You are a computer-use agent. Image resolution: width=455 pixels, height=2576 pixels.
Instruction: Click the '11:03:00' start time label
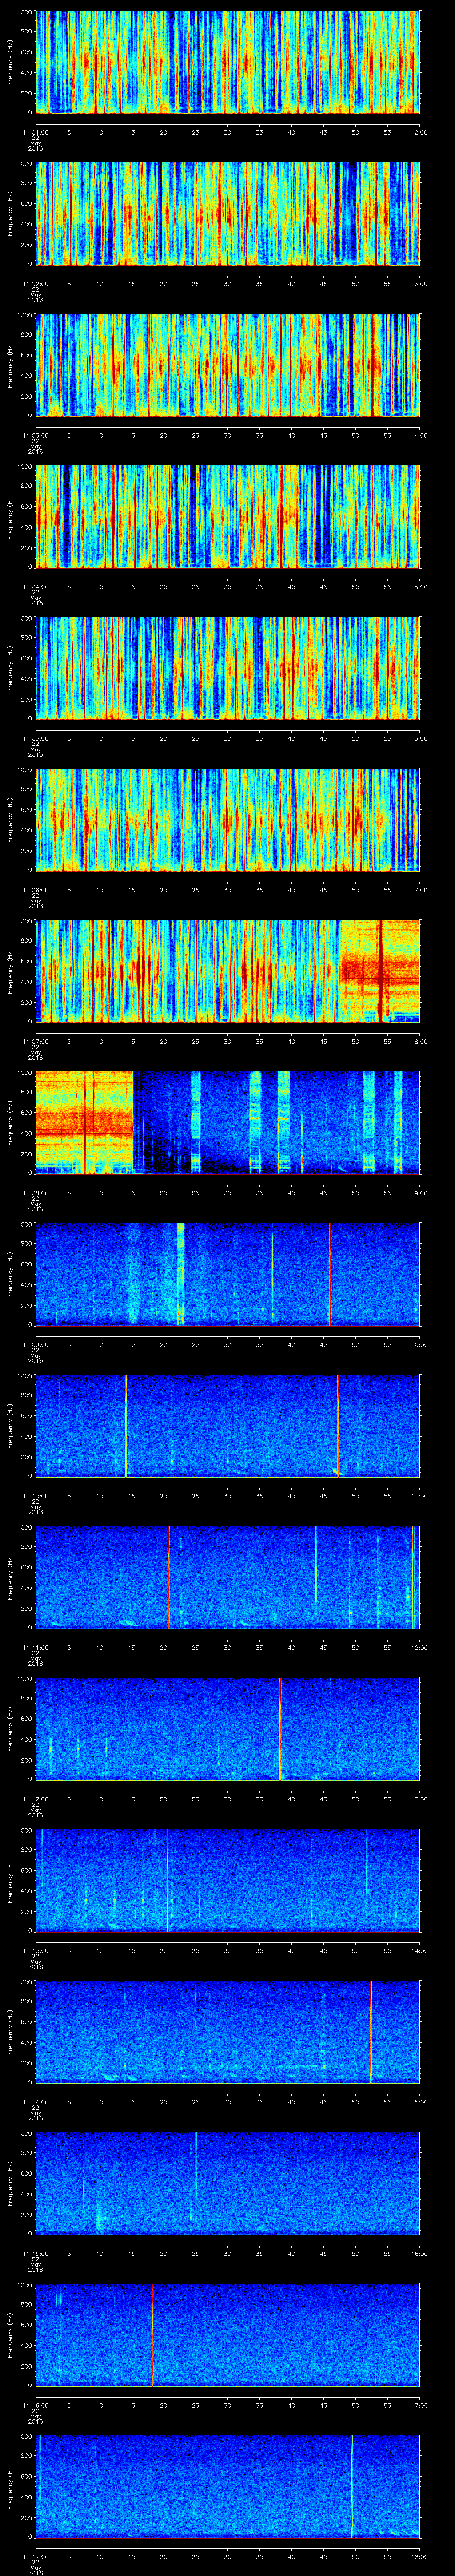point(36,435)
